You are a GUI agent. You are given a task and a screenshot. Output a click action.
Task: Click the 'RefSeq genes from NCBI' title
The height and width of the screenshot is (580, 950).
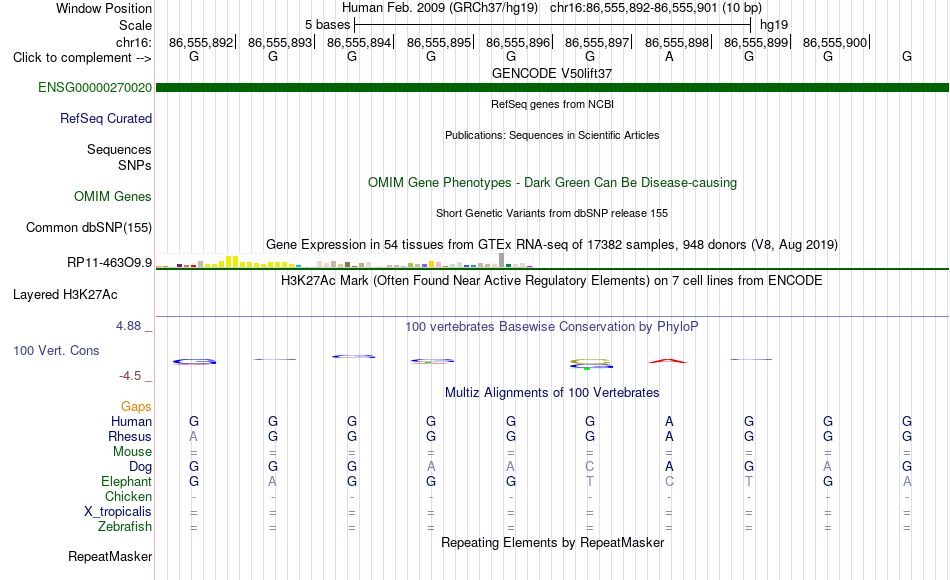point(552,104)
